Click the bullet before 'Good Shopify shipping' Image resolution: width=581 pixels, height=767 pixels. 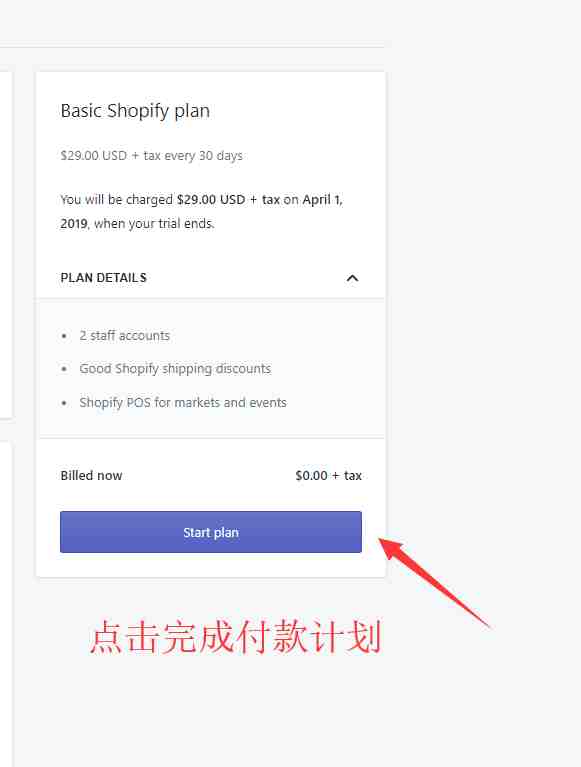pos(64,369)
